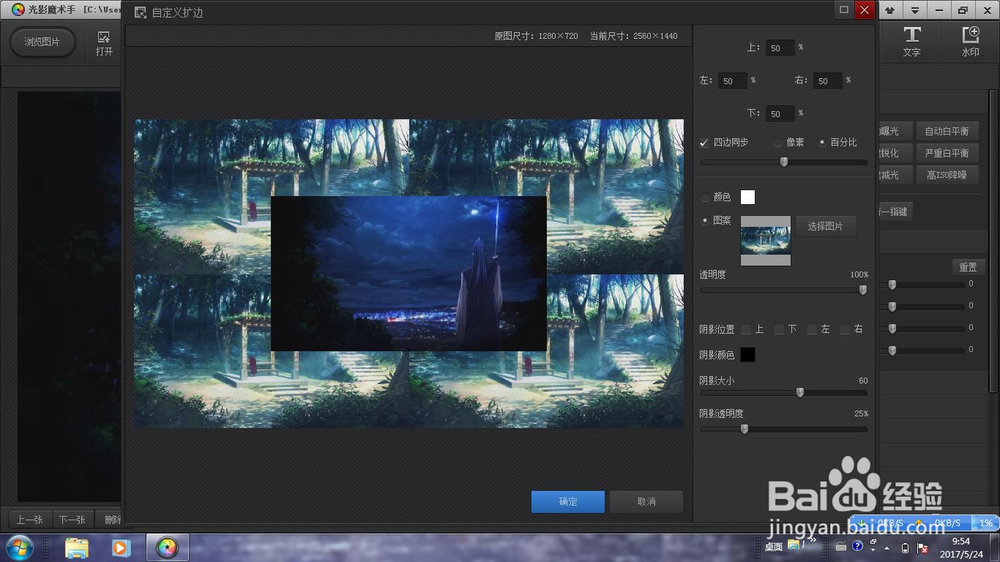Viewport: 1000px width, 562px height.
Task: Click the 下一张 next image button
Action: click(x=72, y=520)
